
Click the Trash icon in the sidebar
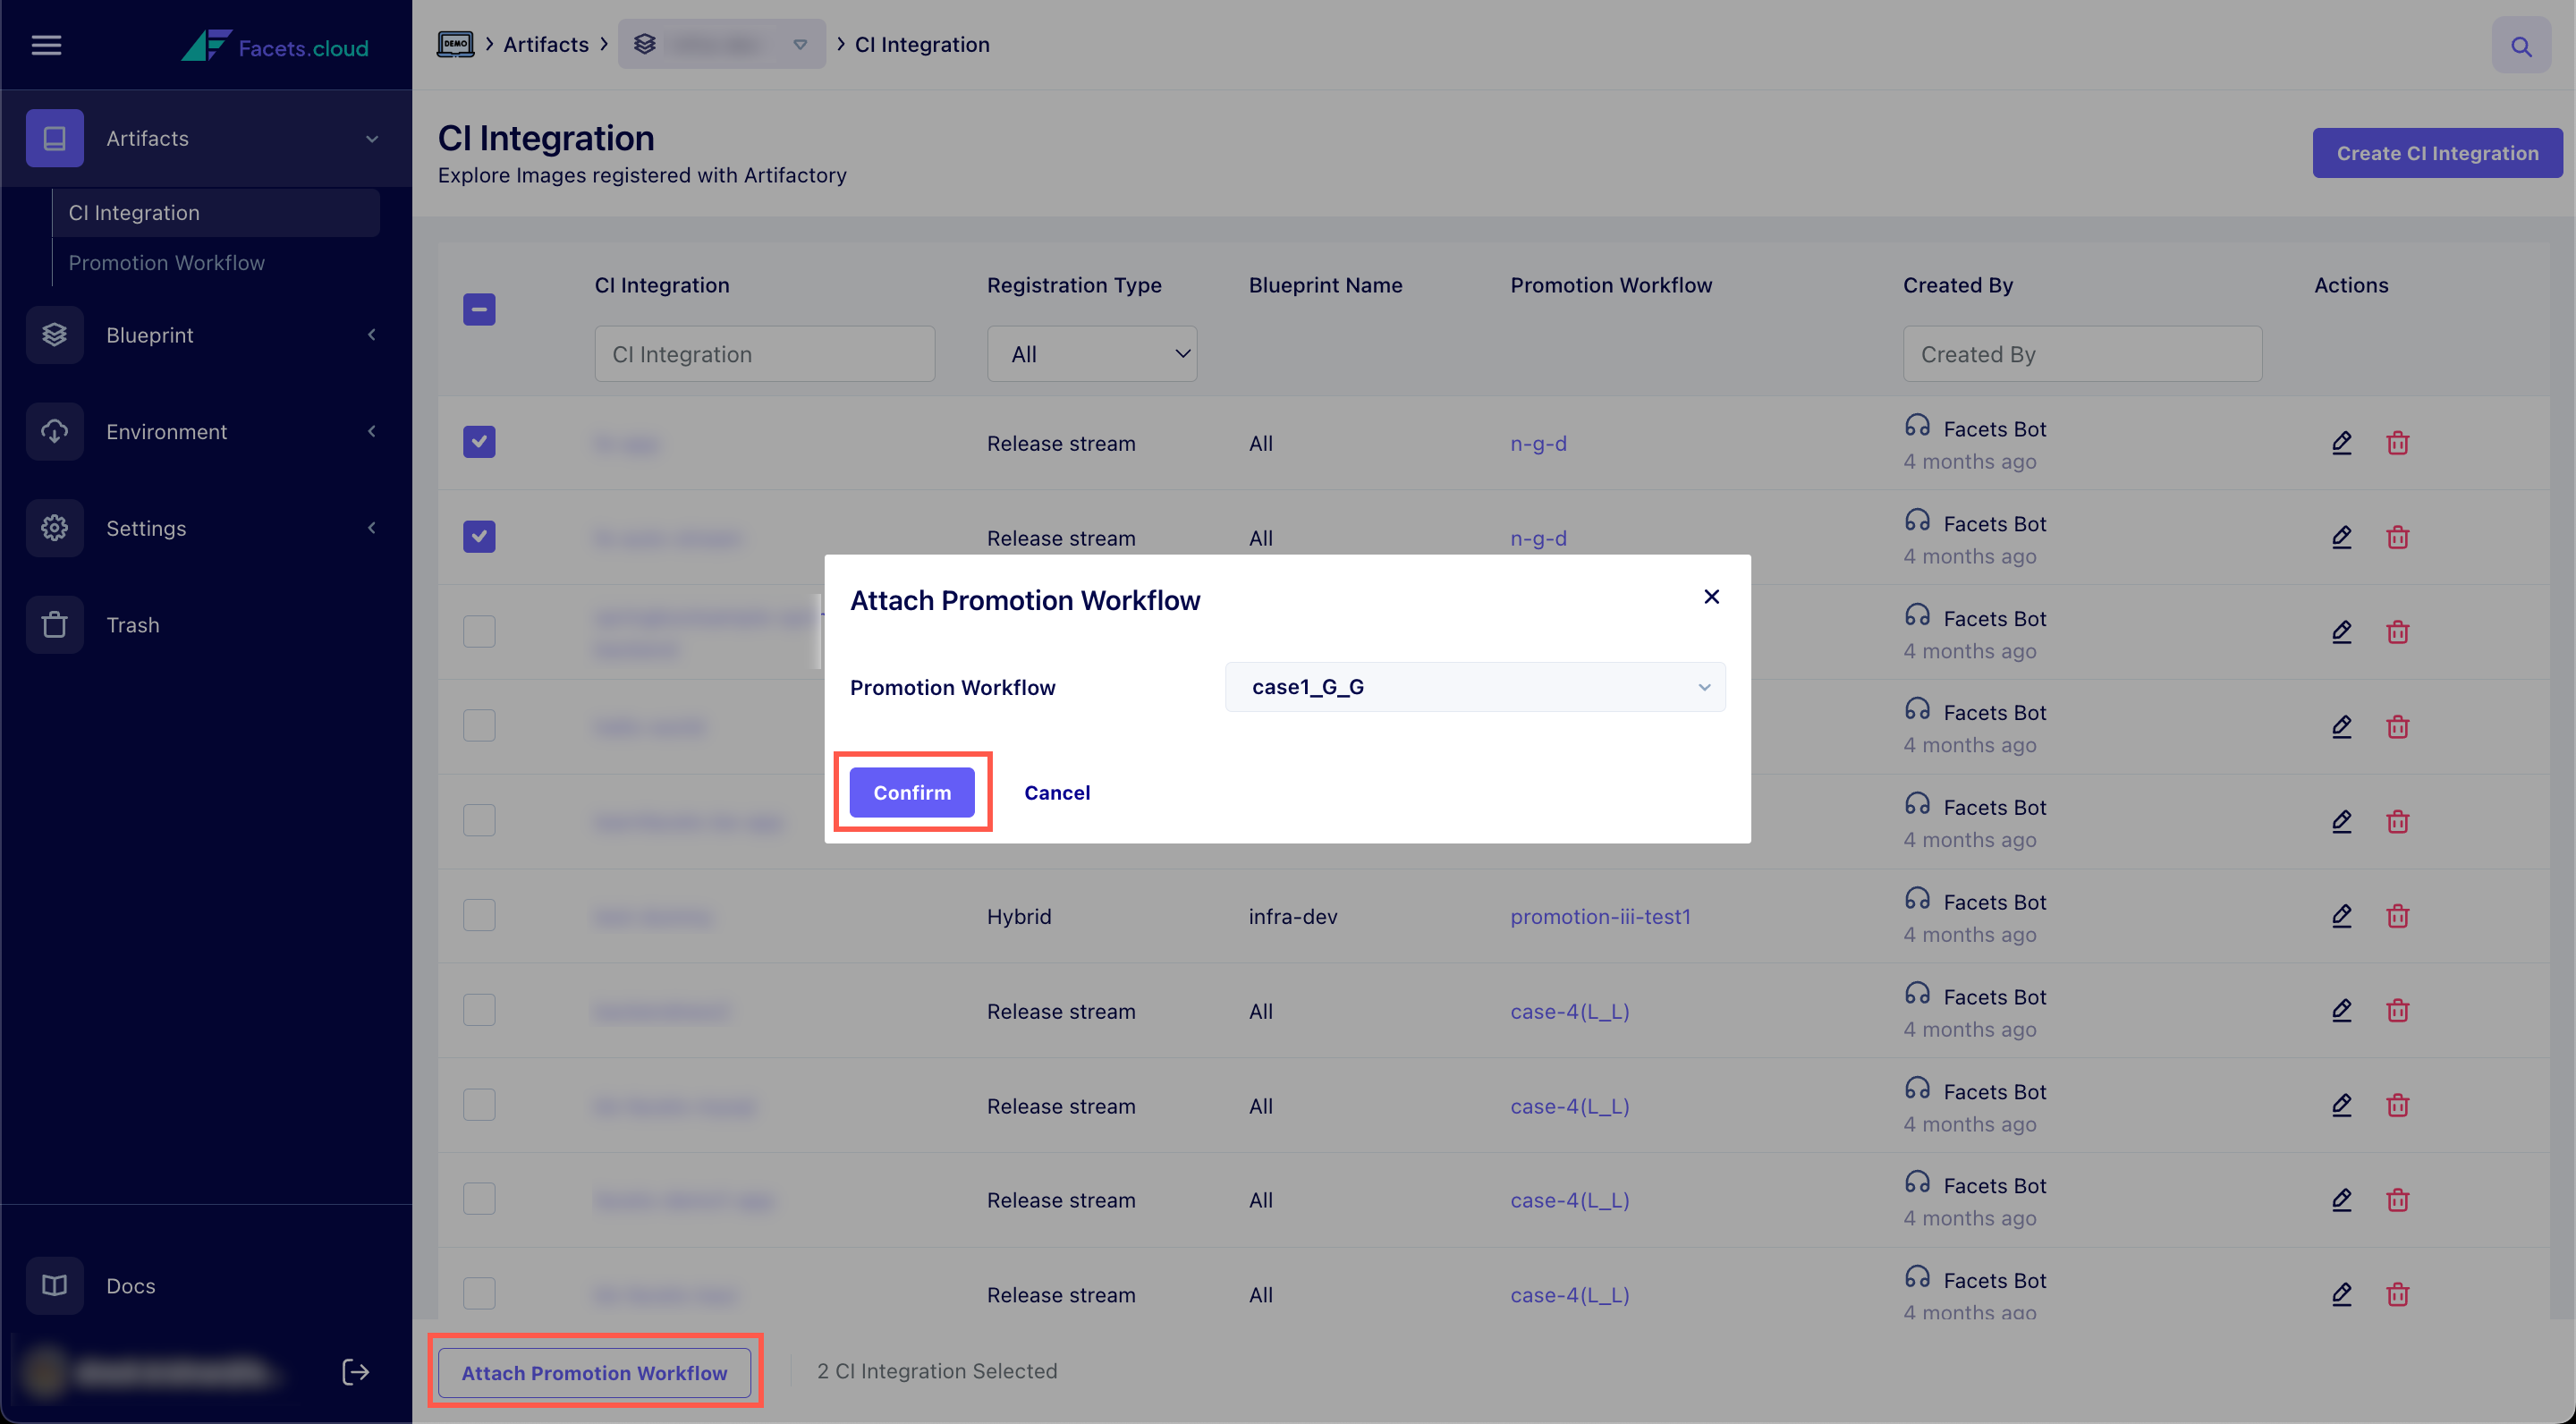pyautogui.click(x=55, y=625)
